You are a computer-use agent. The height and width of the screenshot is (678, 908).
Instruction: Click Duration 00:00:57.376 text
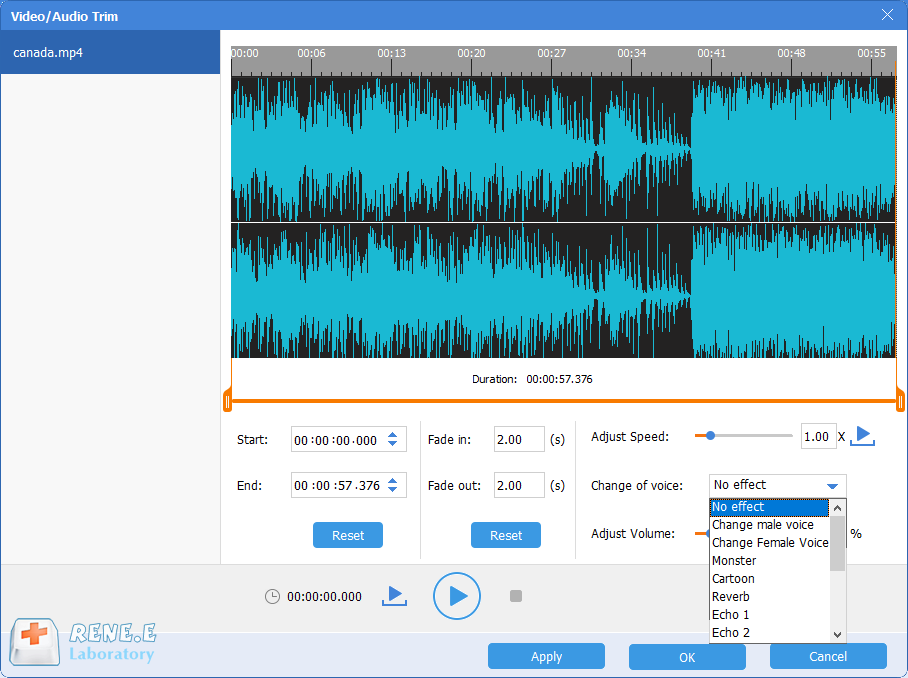pos(532,379)
